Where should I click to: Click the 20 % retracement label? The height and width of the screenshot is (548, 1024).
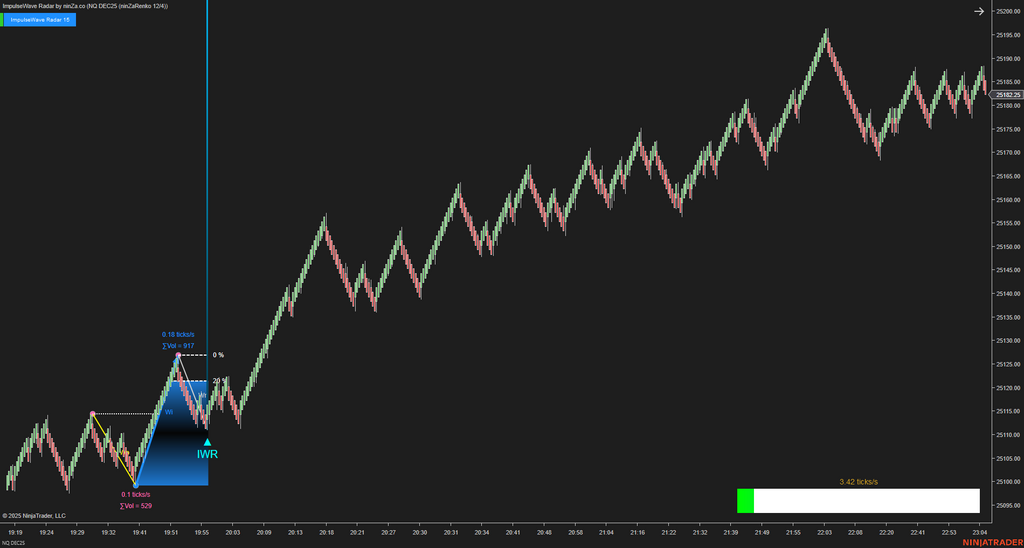(x=218, y=380)
